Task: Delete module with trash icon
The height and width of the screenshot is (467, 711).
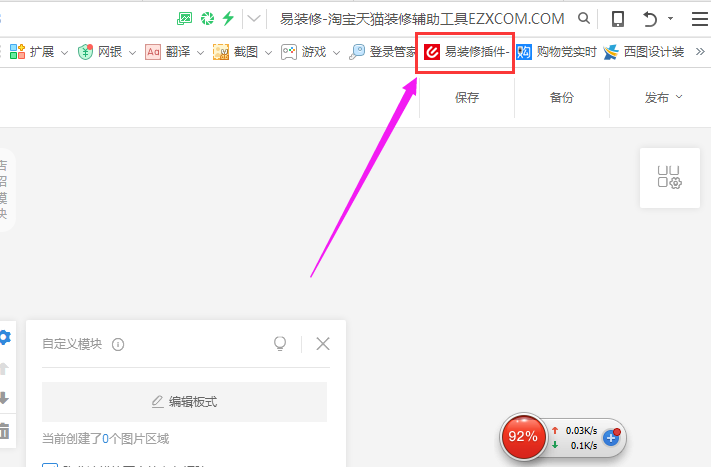Action: tap(5, 431)
